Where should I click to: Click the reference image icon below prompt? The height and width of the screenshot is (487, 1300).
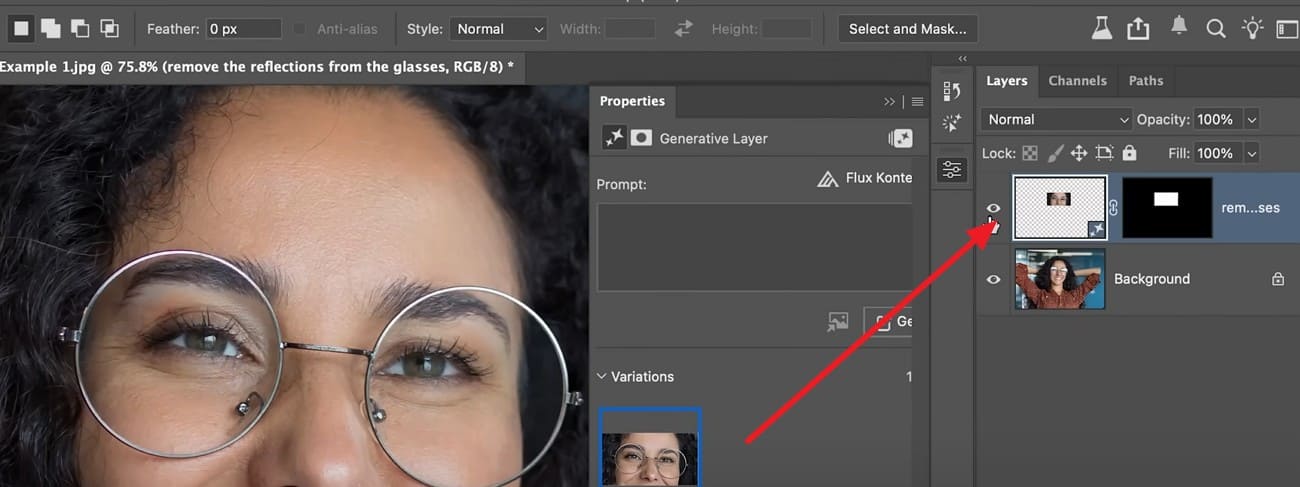coord(837,322)
